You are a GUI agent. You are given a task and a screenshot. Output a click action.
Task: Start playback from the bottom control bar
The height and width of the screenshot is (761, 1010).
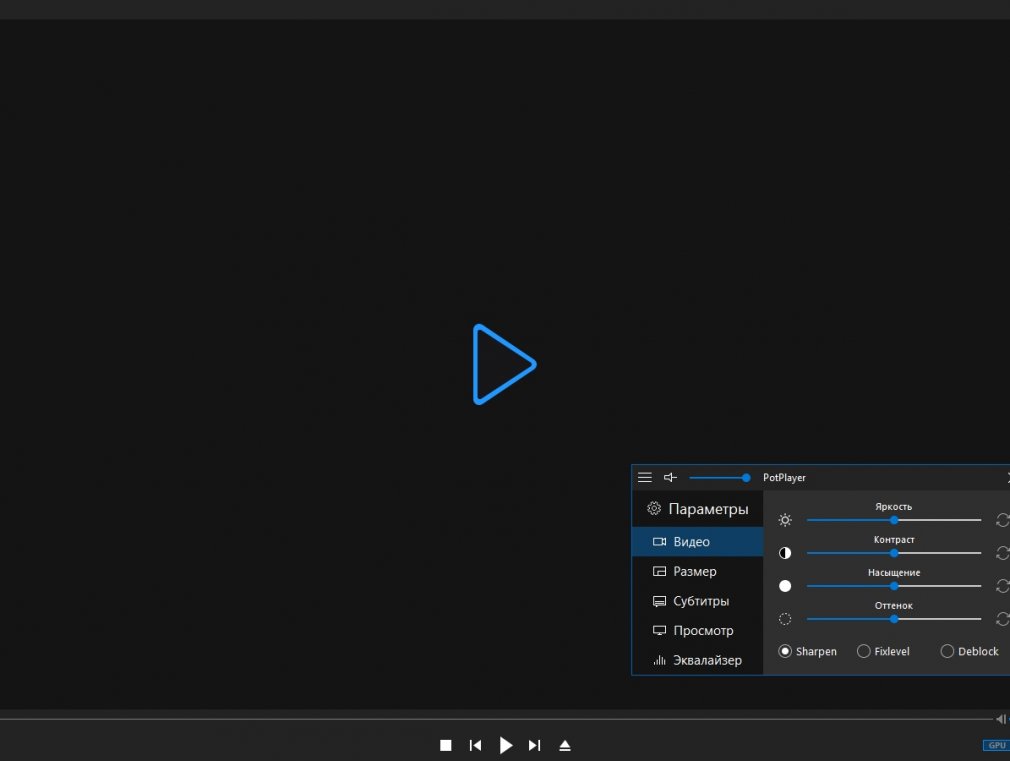tap(506, 746)
